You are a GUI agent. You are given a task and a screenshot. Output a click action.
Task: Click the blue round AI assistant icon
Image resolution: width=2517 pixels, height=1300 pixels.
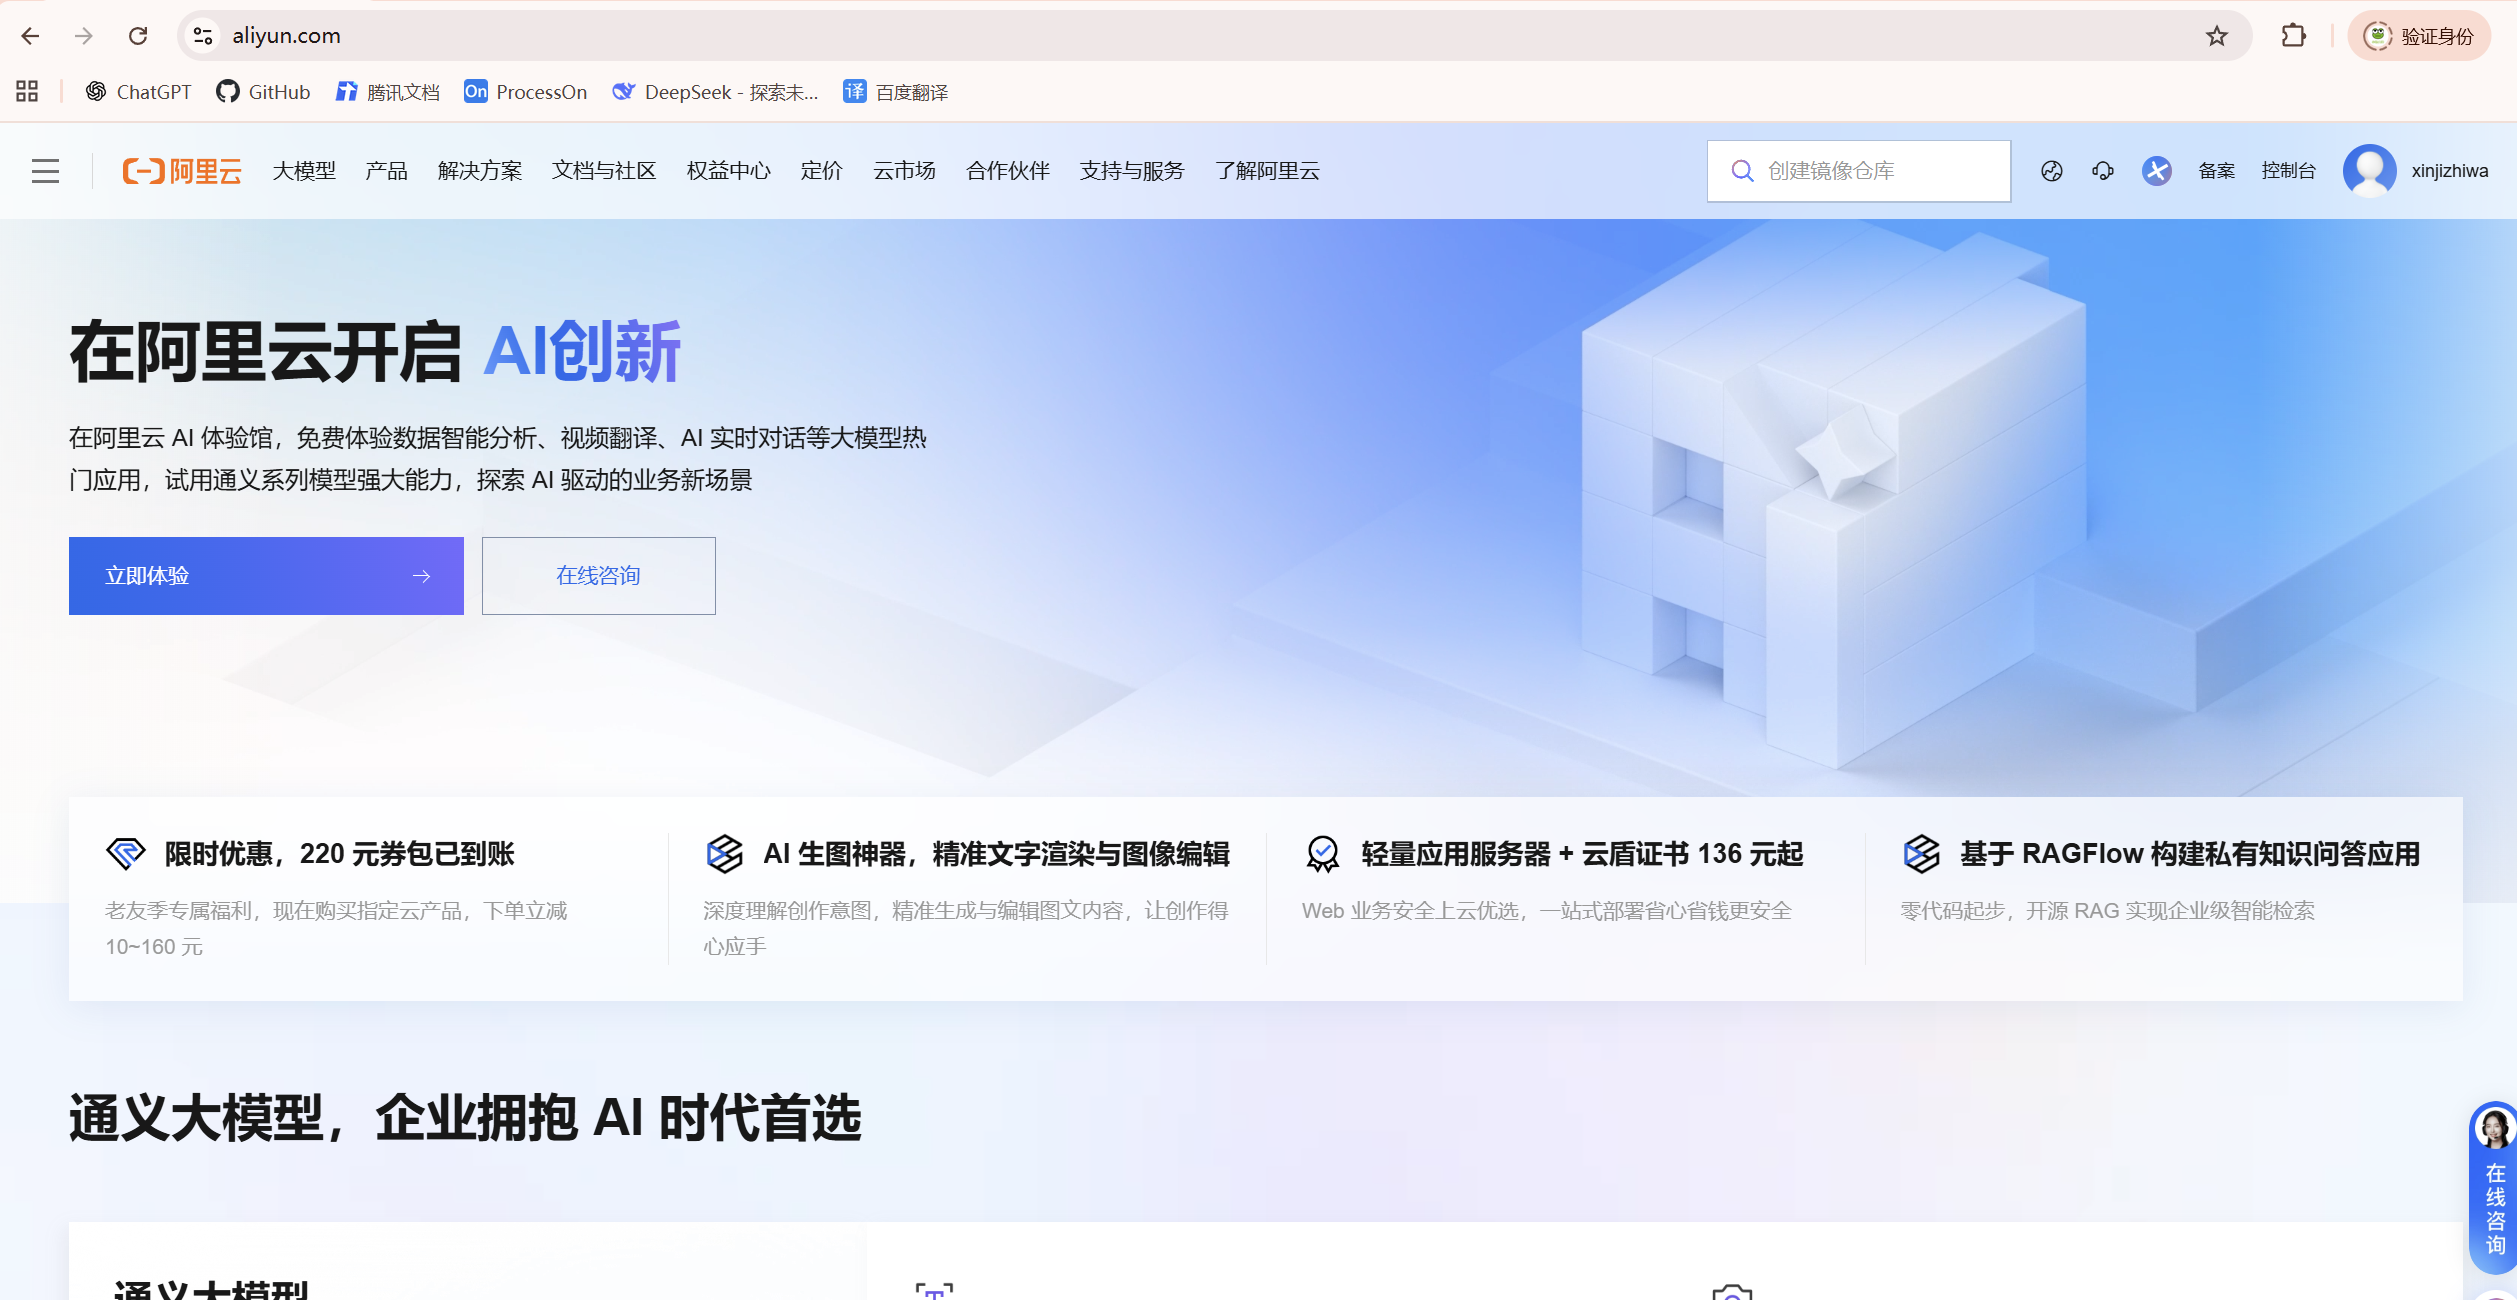(2156, 171)
